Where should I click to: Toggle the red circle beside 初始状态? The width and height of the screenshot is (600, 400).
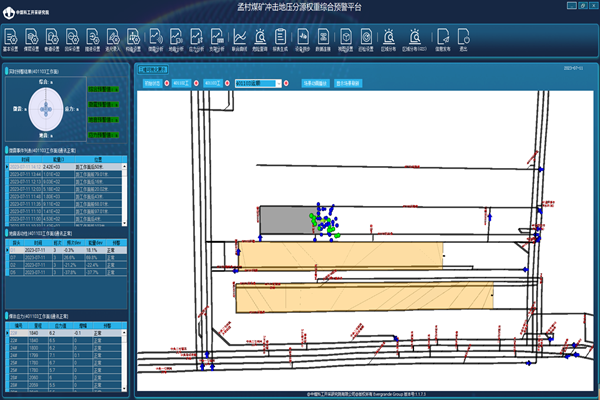click(x=168, y=84)
